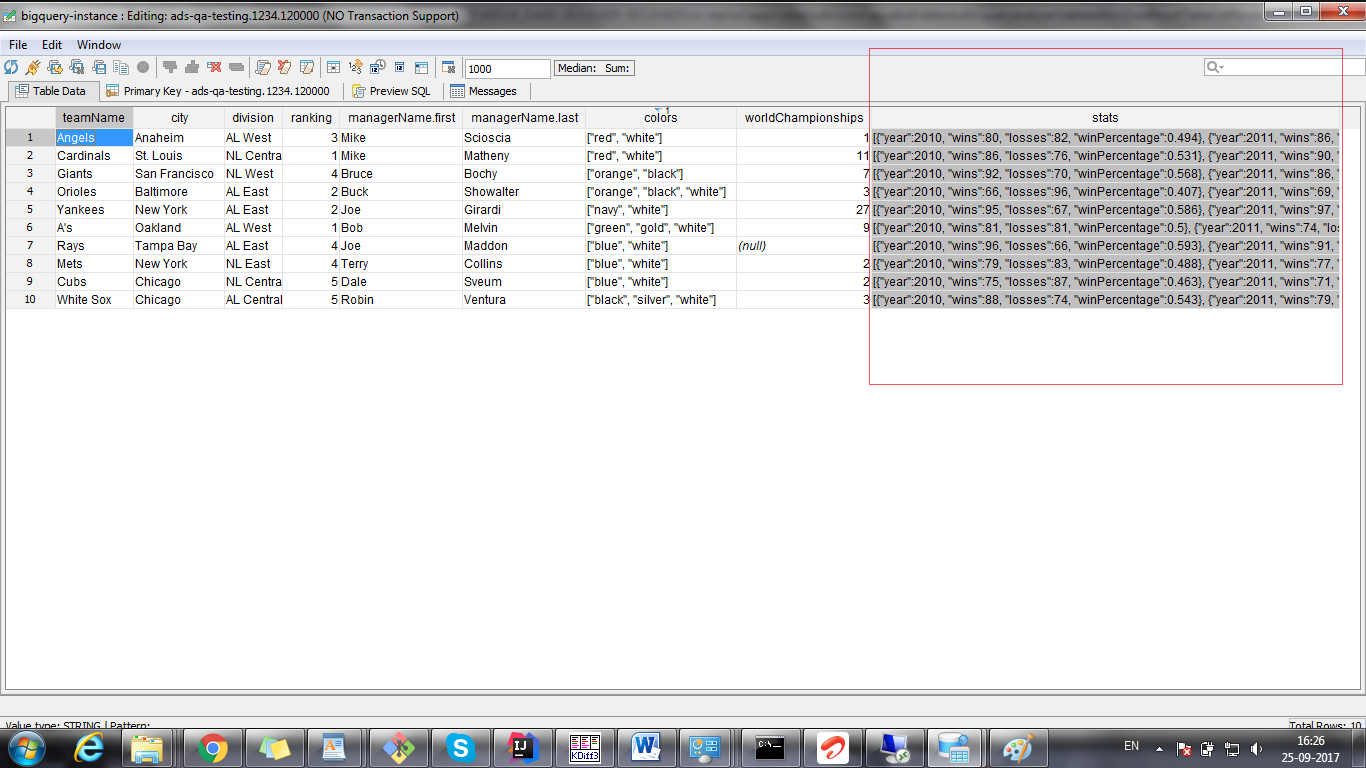Click the ["navy", "white"] colors cell
The width and height of the screenshot is (1366, 768).
pos(660,210)
